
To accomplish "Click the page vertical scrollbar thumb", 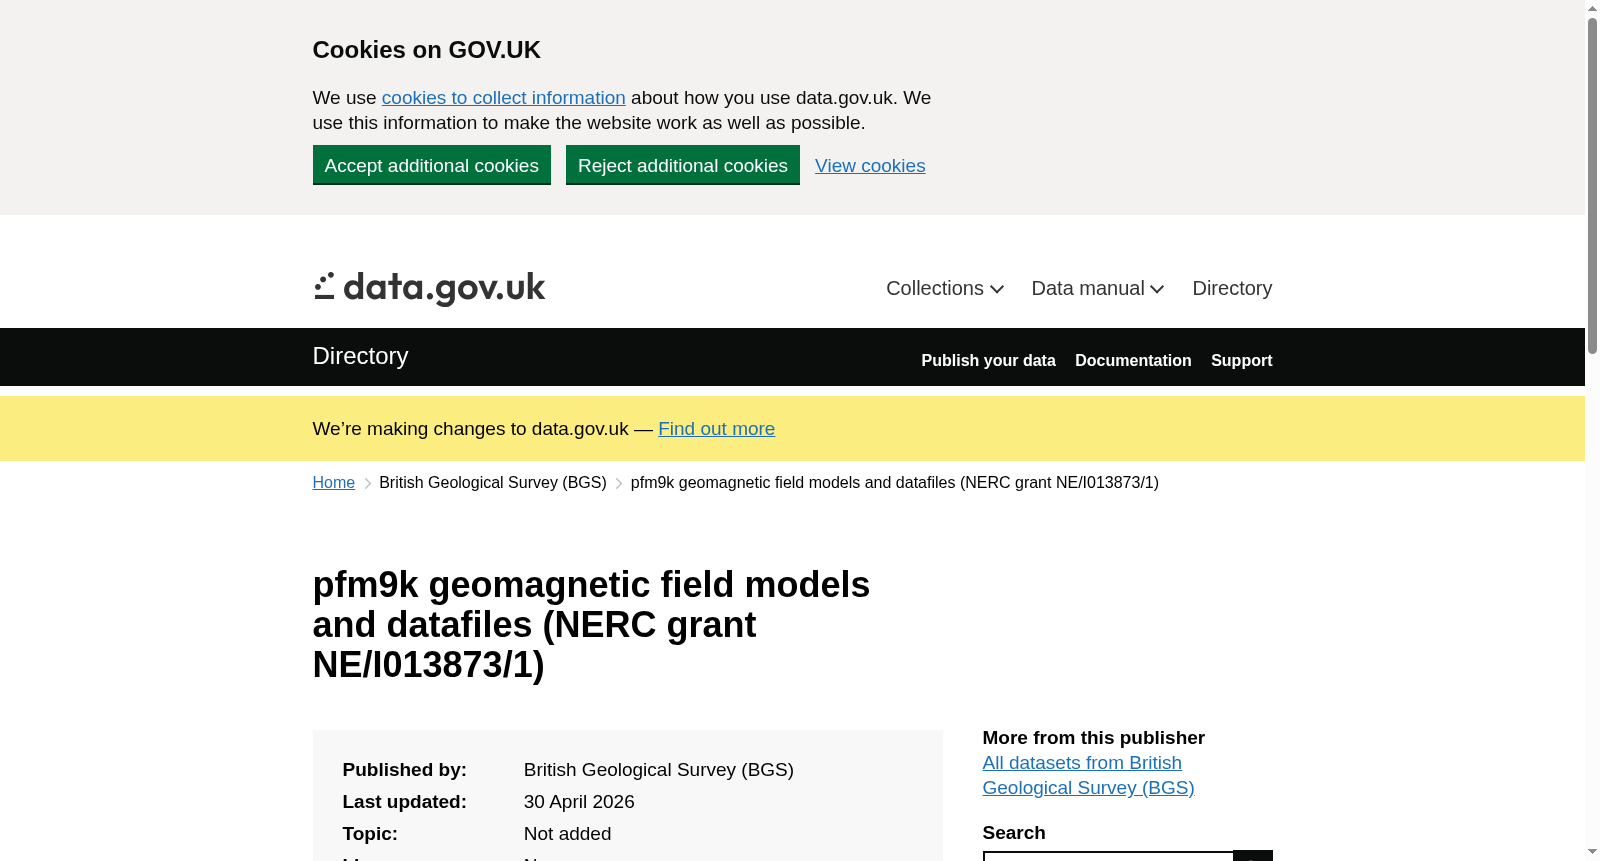I will pos(1592,185).
